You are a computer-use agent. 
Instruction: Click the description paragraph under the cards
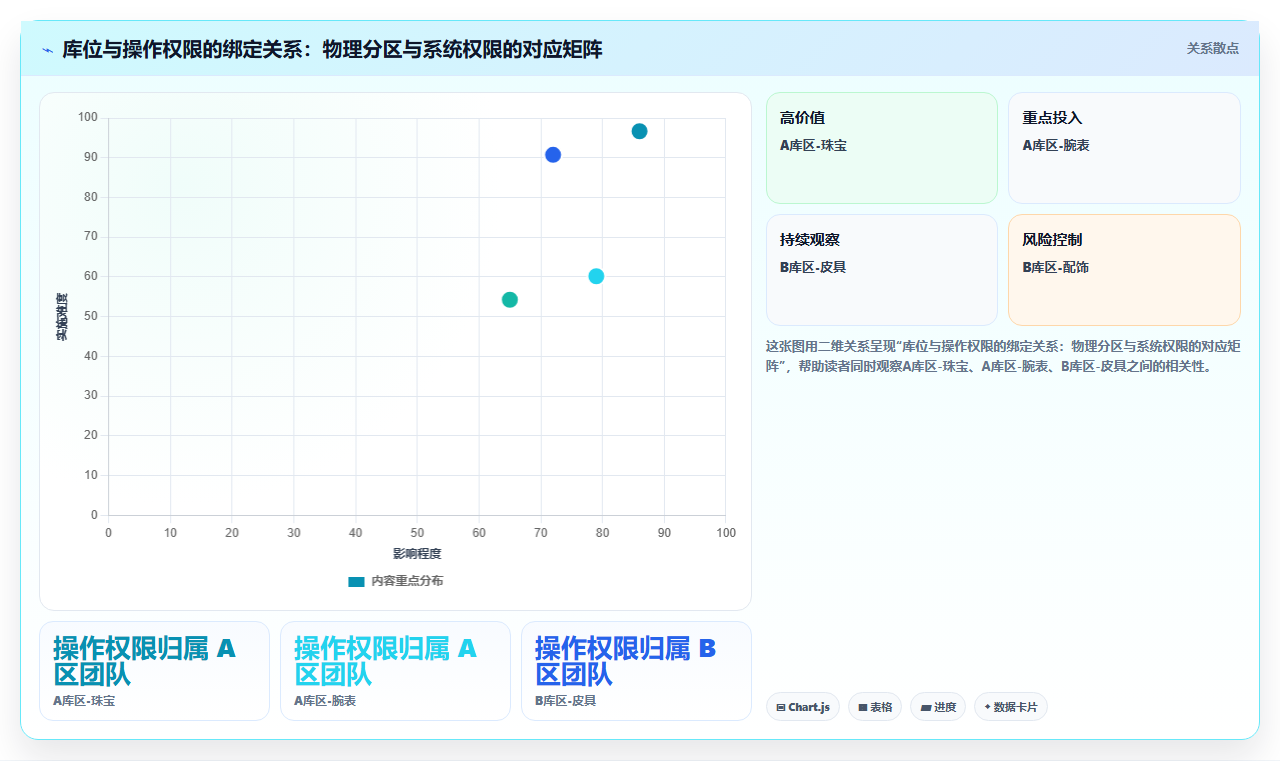pos(1003,356)
